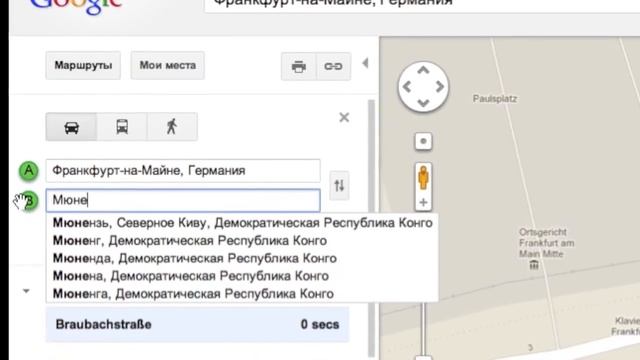Screen dimensions: 640x360
Task: Click the Маршруты button
Action: pos(83,65)
